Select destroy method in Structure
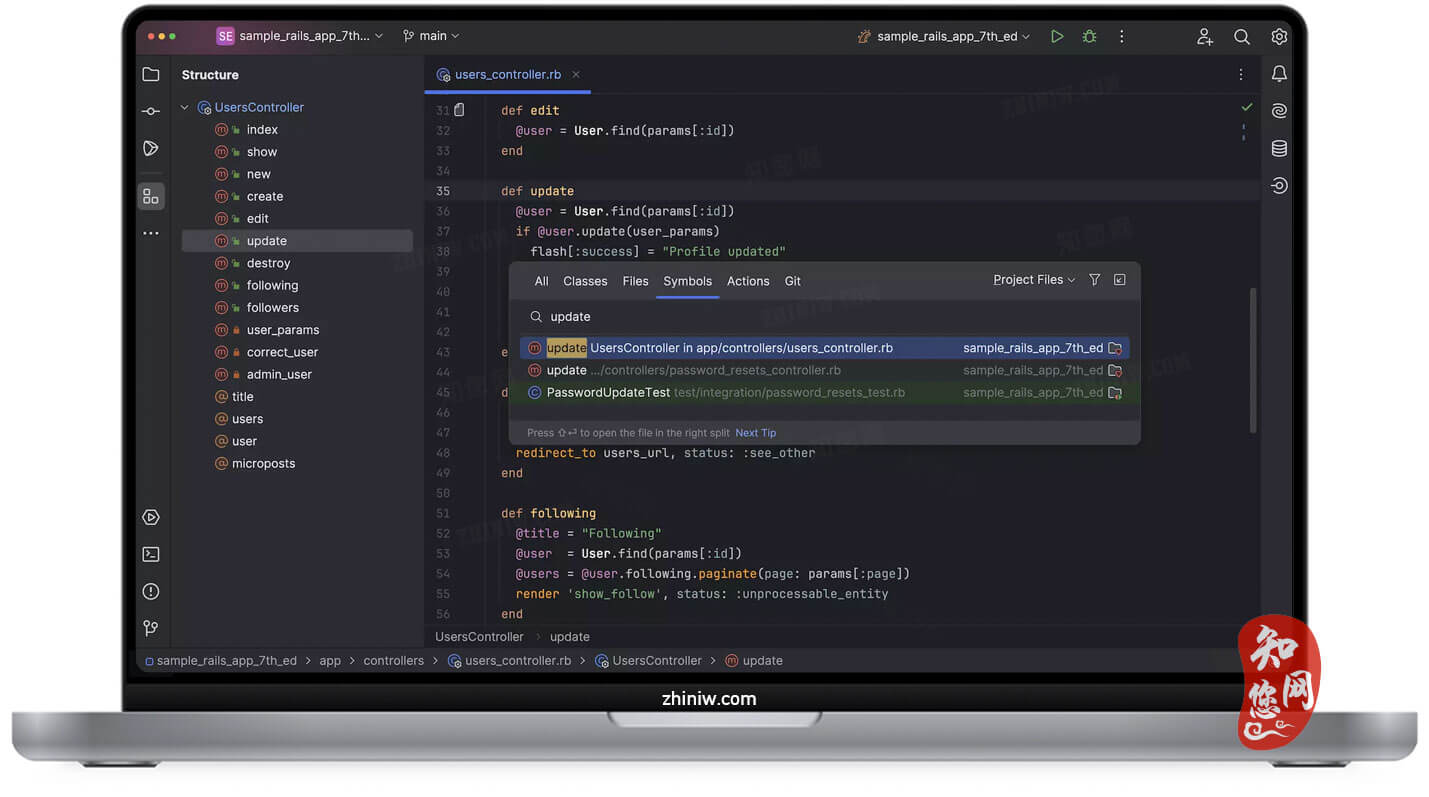 click(x=268, y=263)
